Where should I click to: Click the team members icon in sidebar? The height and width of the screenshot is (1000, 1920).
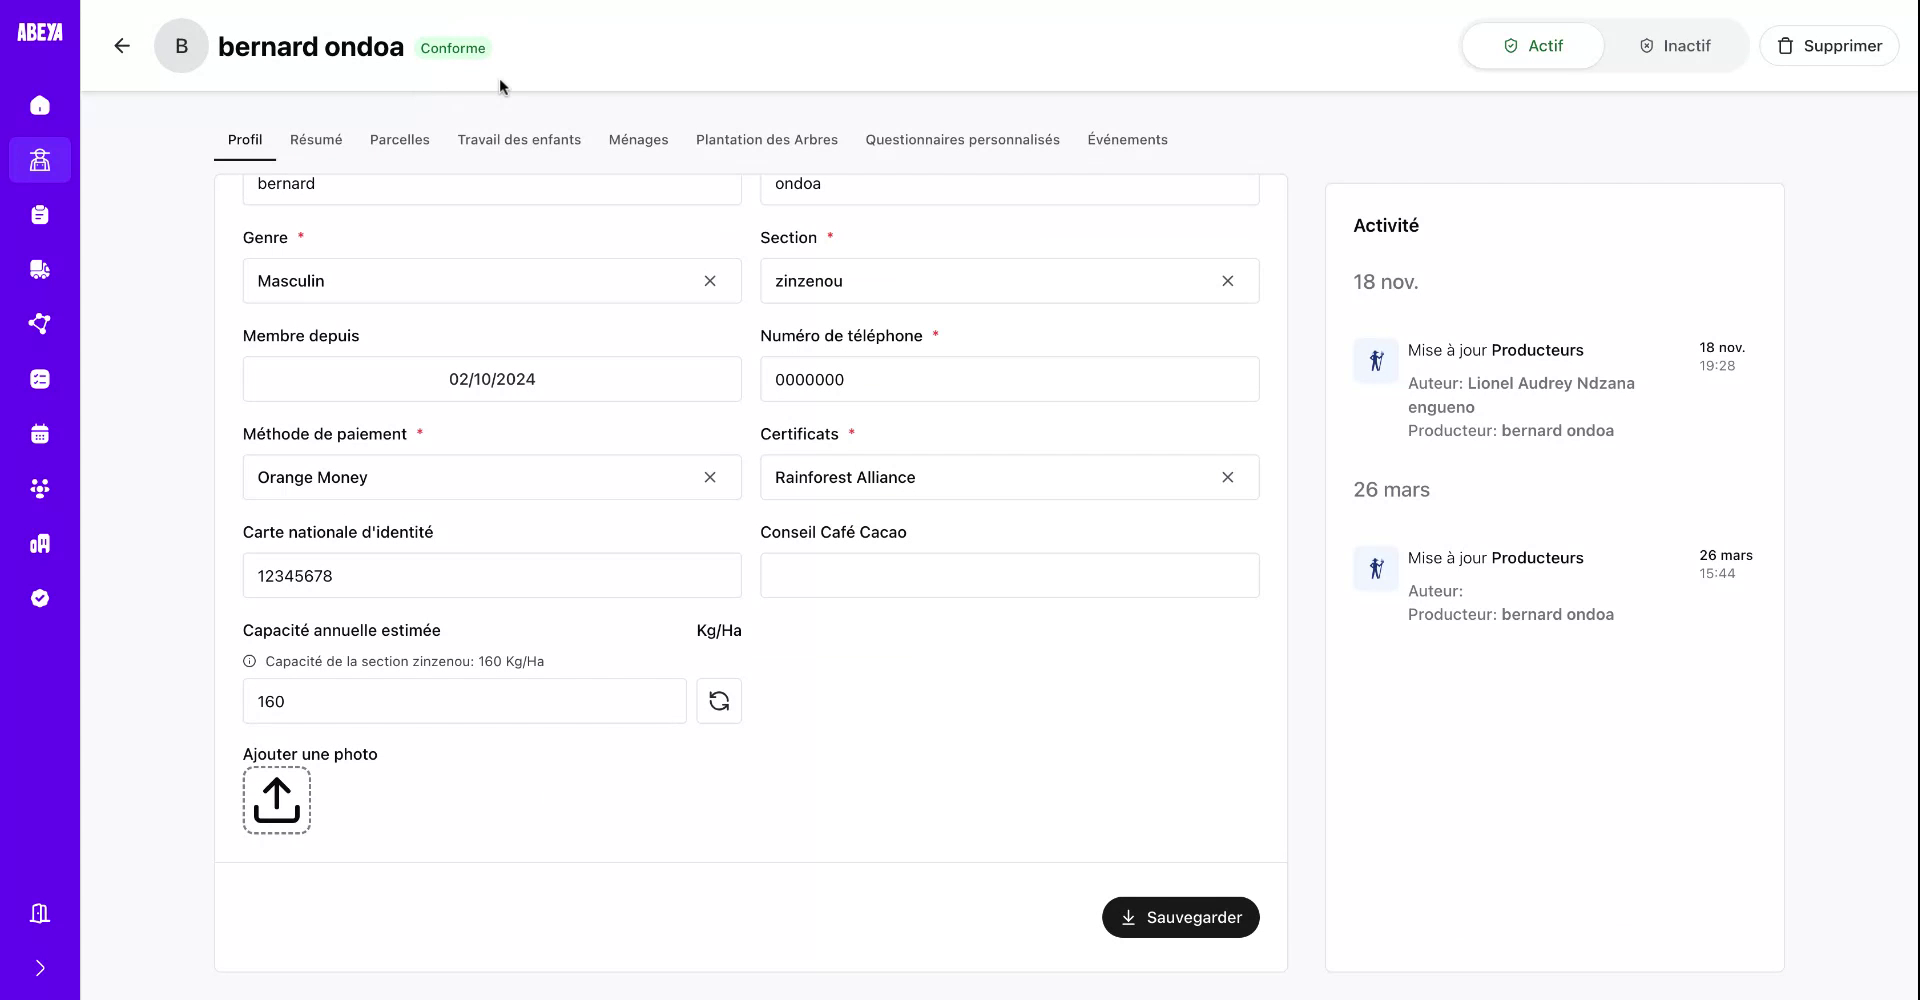[40, 488]
